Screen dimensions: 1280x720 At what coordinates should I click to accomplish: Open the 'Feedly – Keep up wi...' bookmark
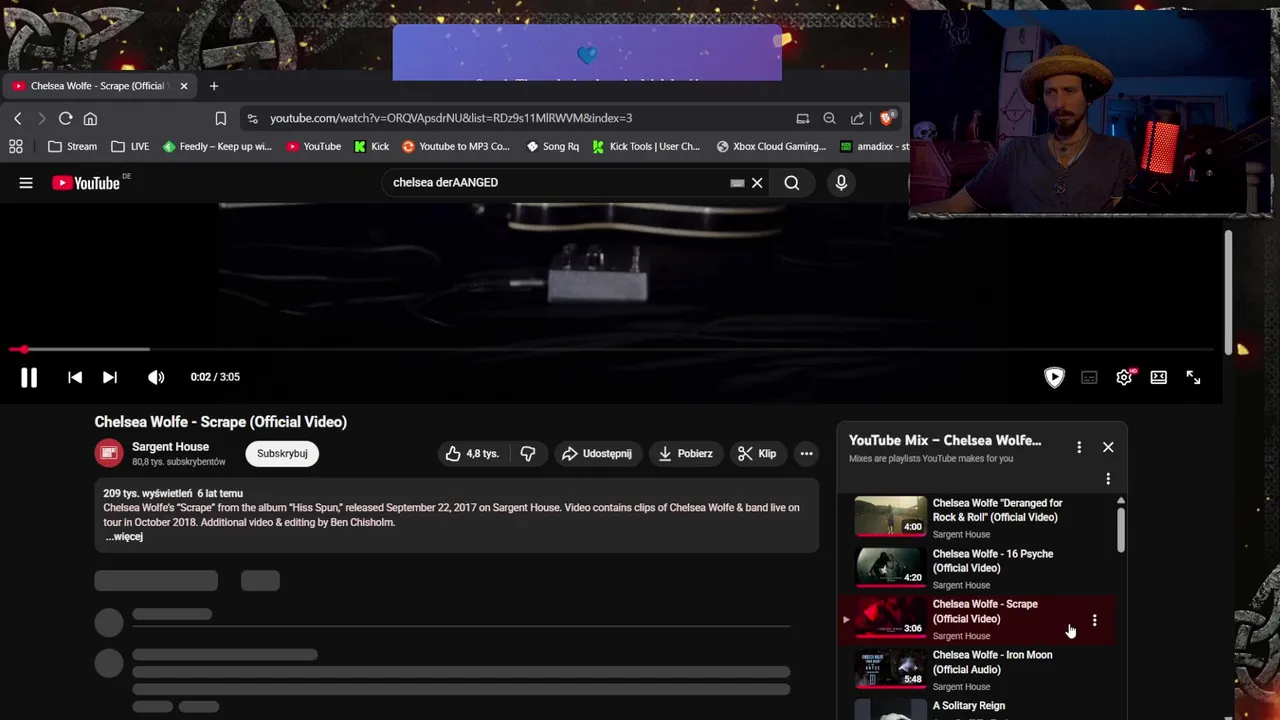tap(217, 147)
